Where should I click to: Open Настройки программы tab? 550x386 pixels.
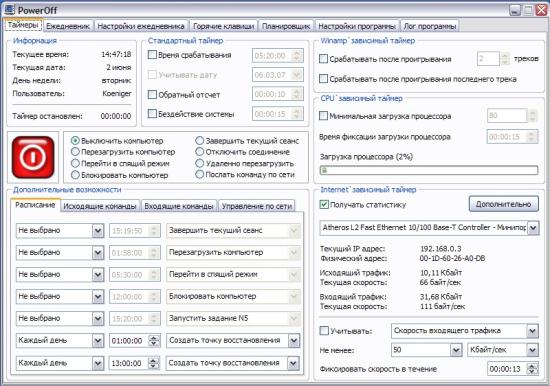coord(357,26)
